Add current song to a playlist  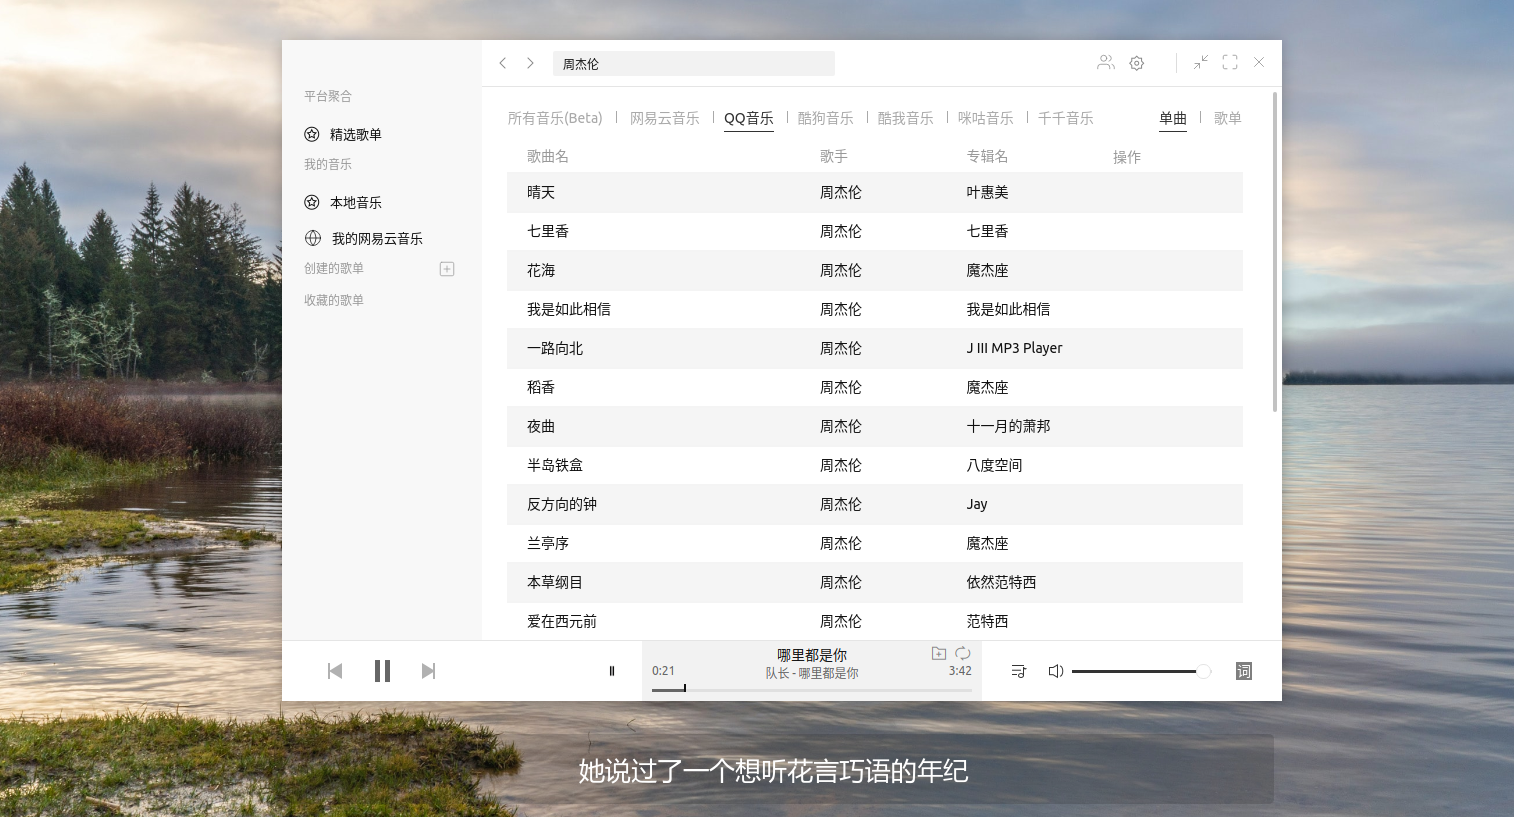click(x=938, y=653)
